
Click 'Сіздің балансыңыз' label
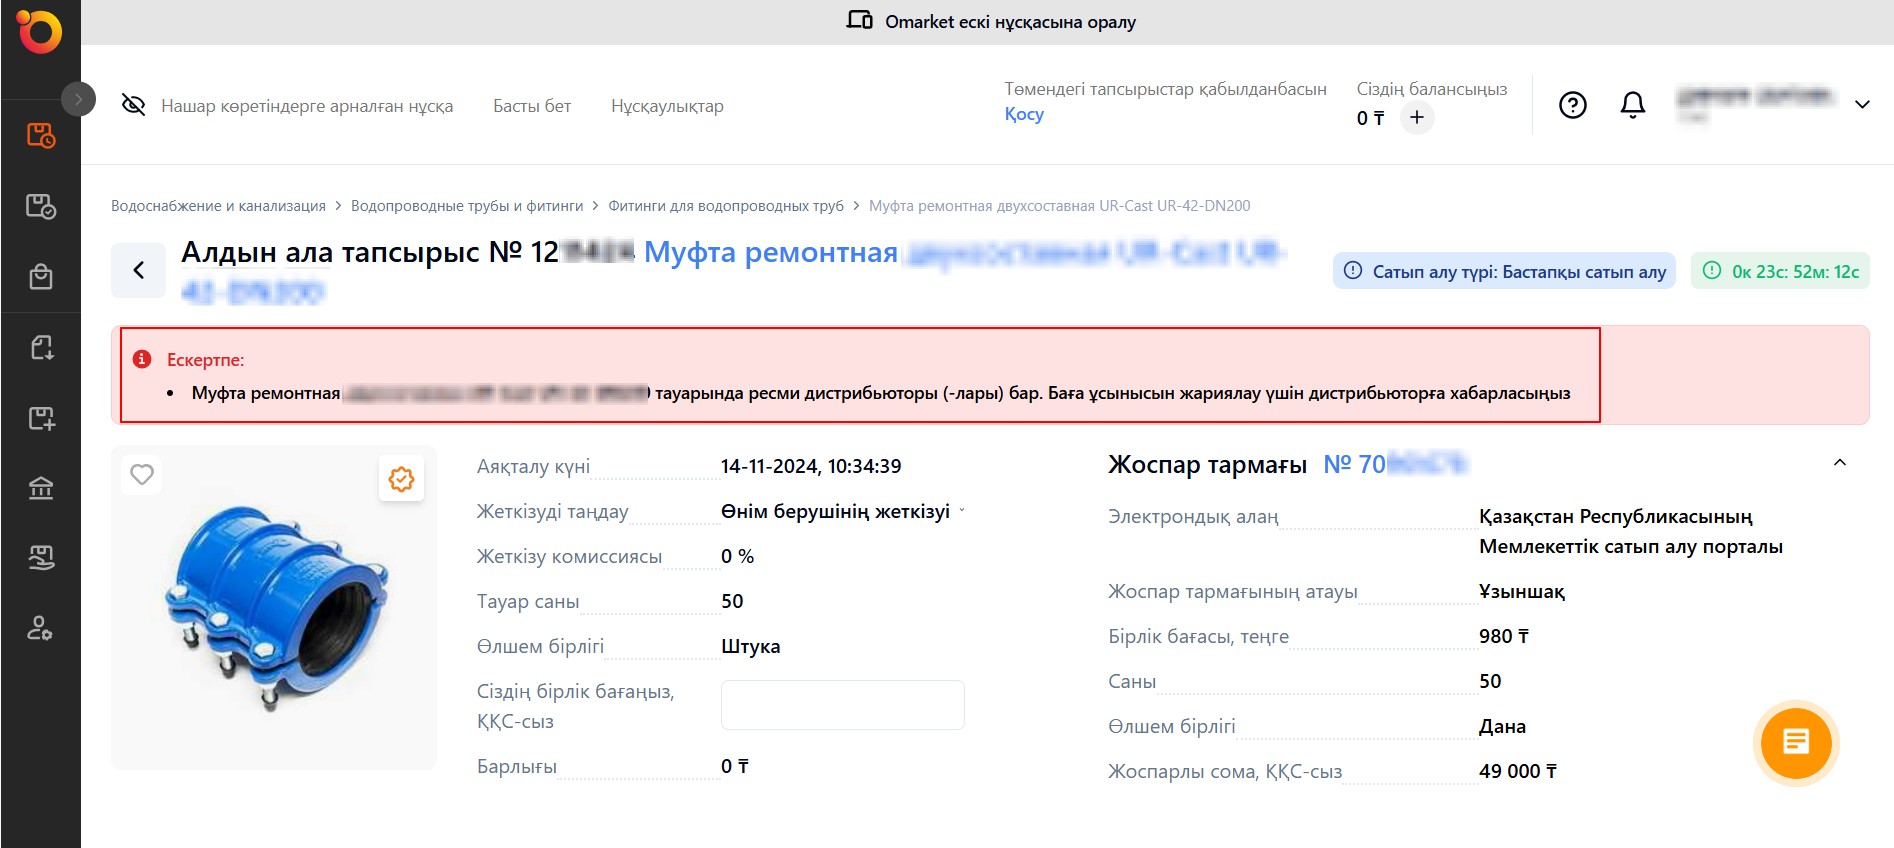click(1432, 89)
